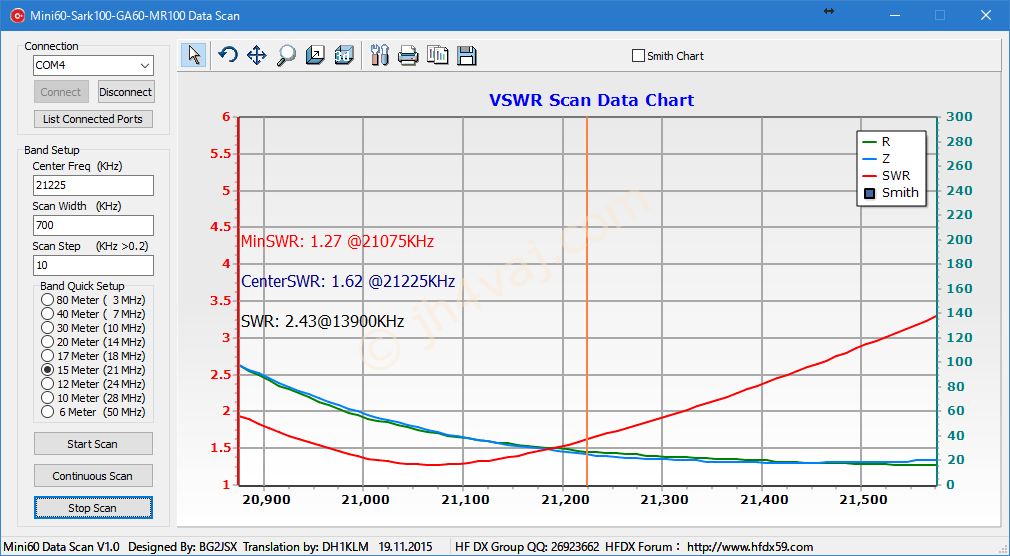Click the 'Mini60 Data Scan V1.0' status text

click(x=61, y=547)
